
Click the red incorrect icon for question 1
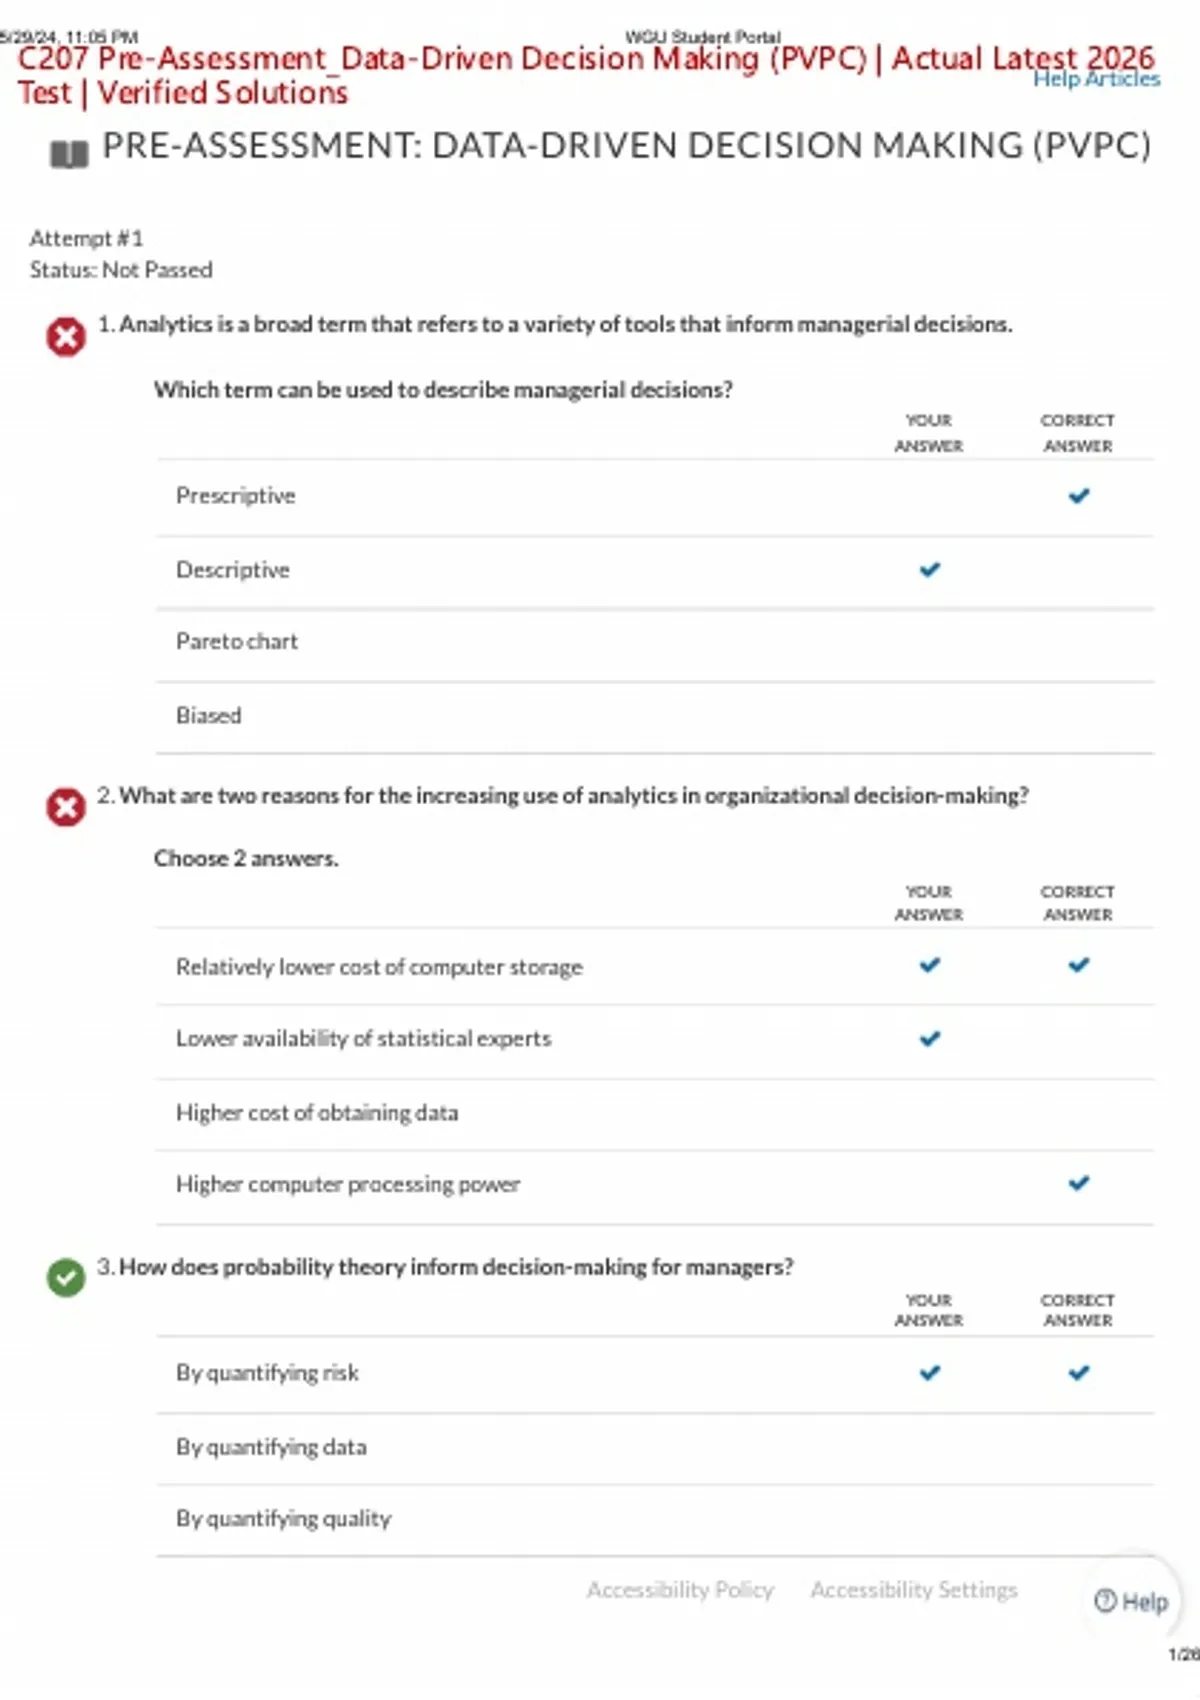(x=66, y=337)
